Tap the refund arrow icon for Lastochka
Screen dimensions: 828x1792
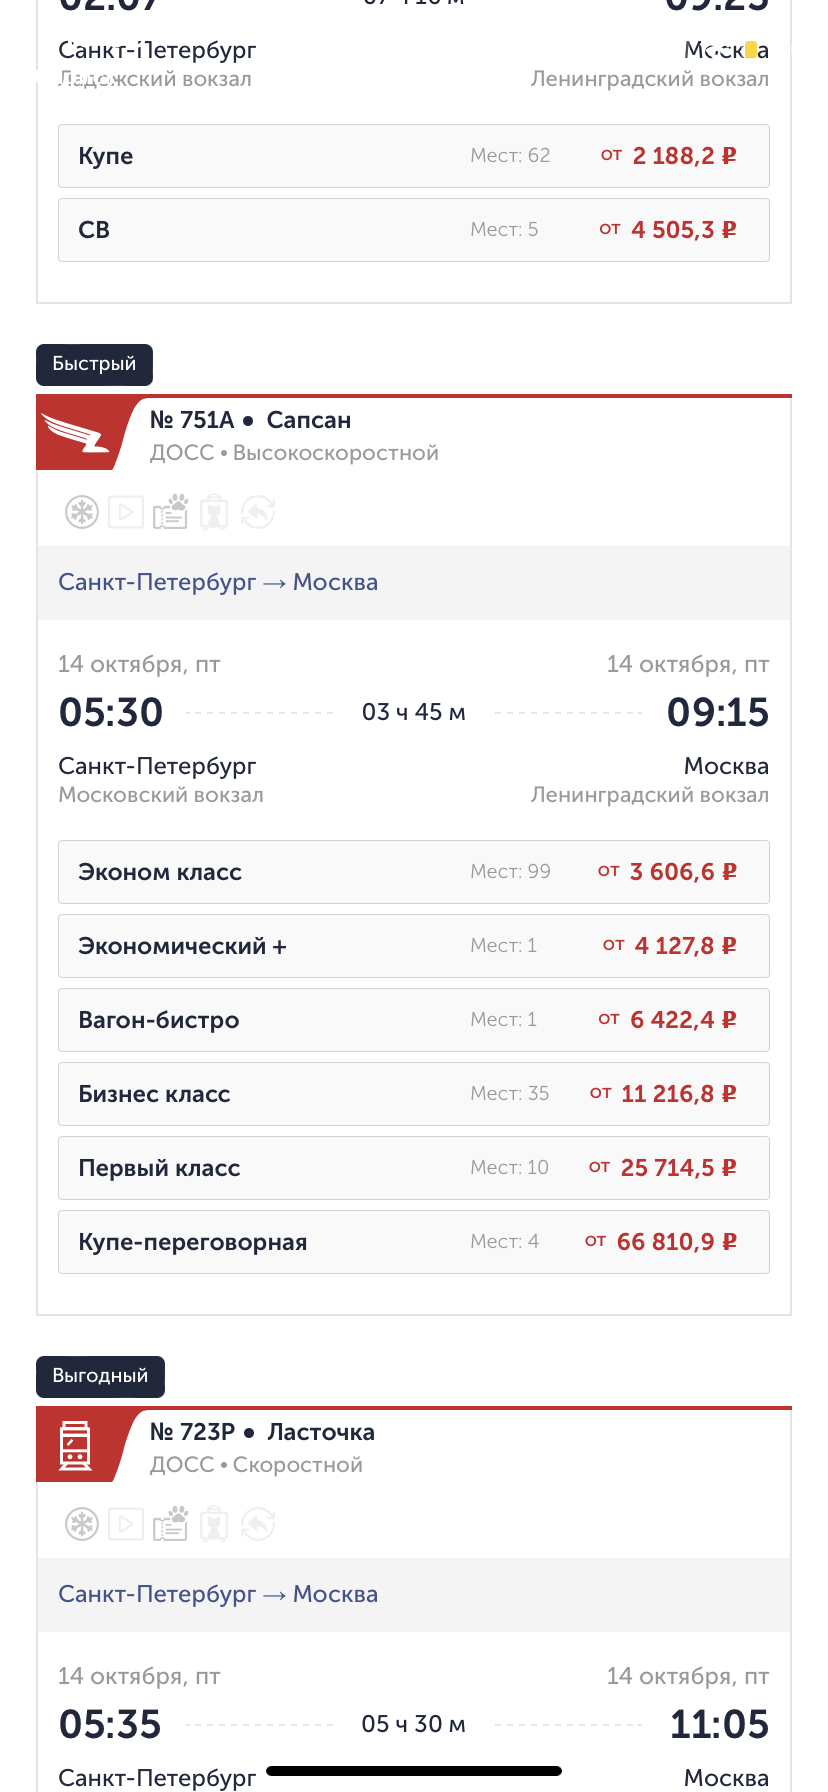pyautogui.click(x=258, y=1525)
